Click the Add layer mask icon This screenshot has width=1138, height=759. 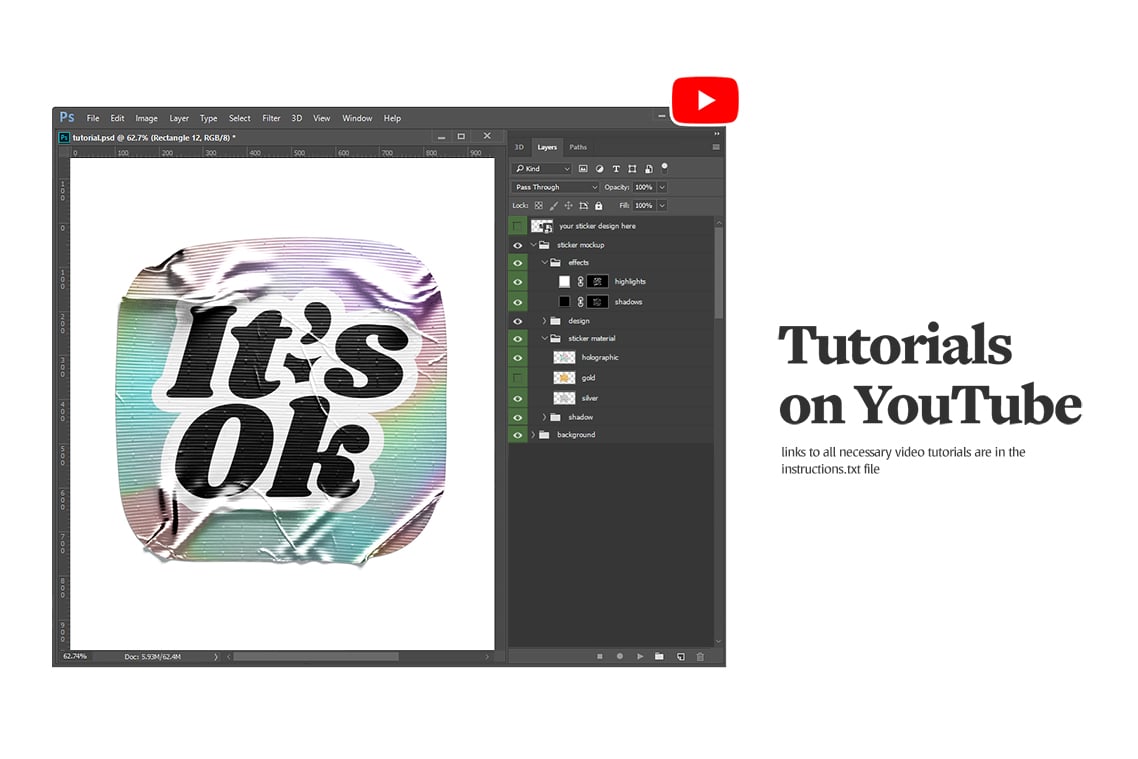pos(600,656)
